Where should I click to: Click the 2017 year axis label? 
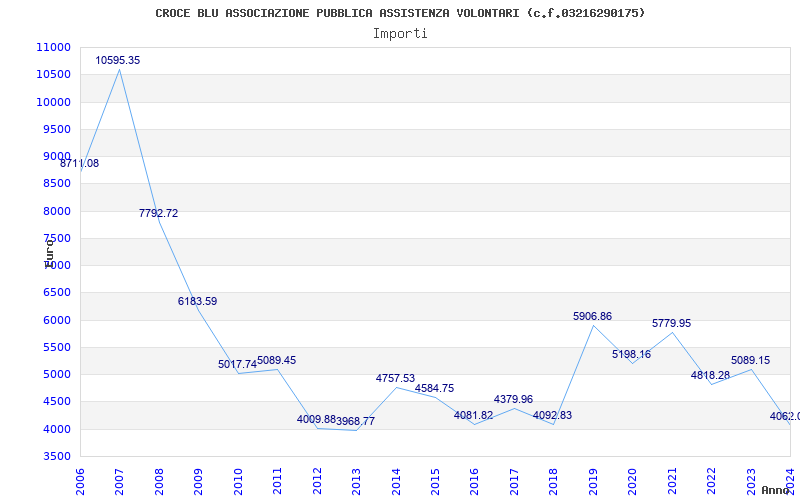[x=514, y=482]
